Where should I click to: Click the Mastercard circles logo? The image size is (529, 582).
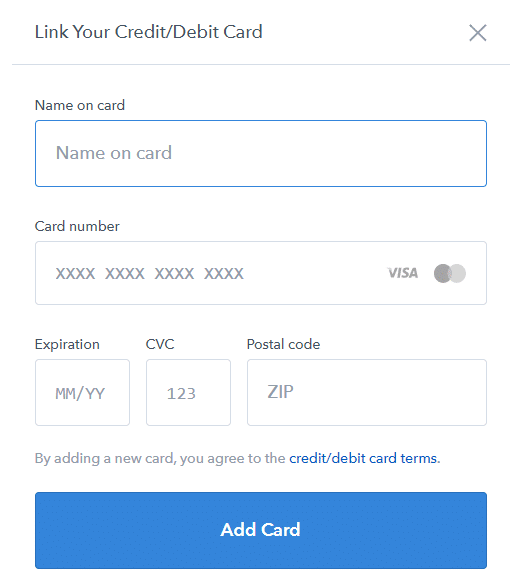click(450, 273)
